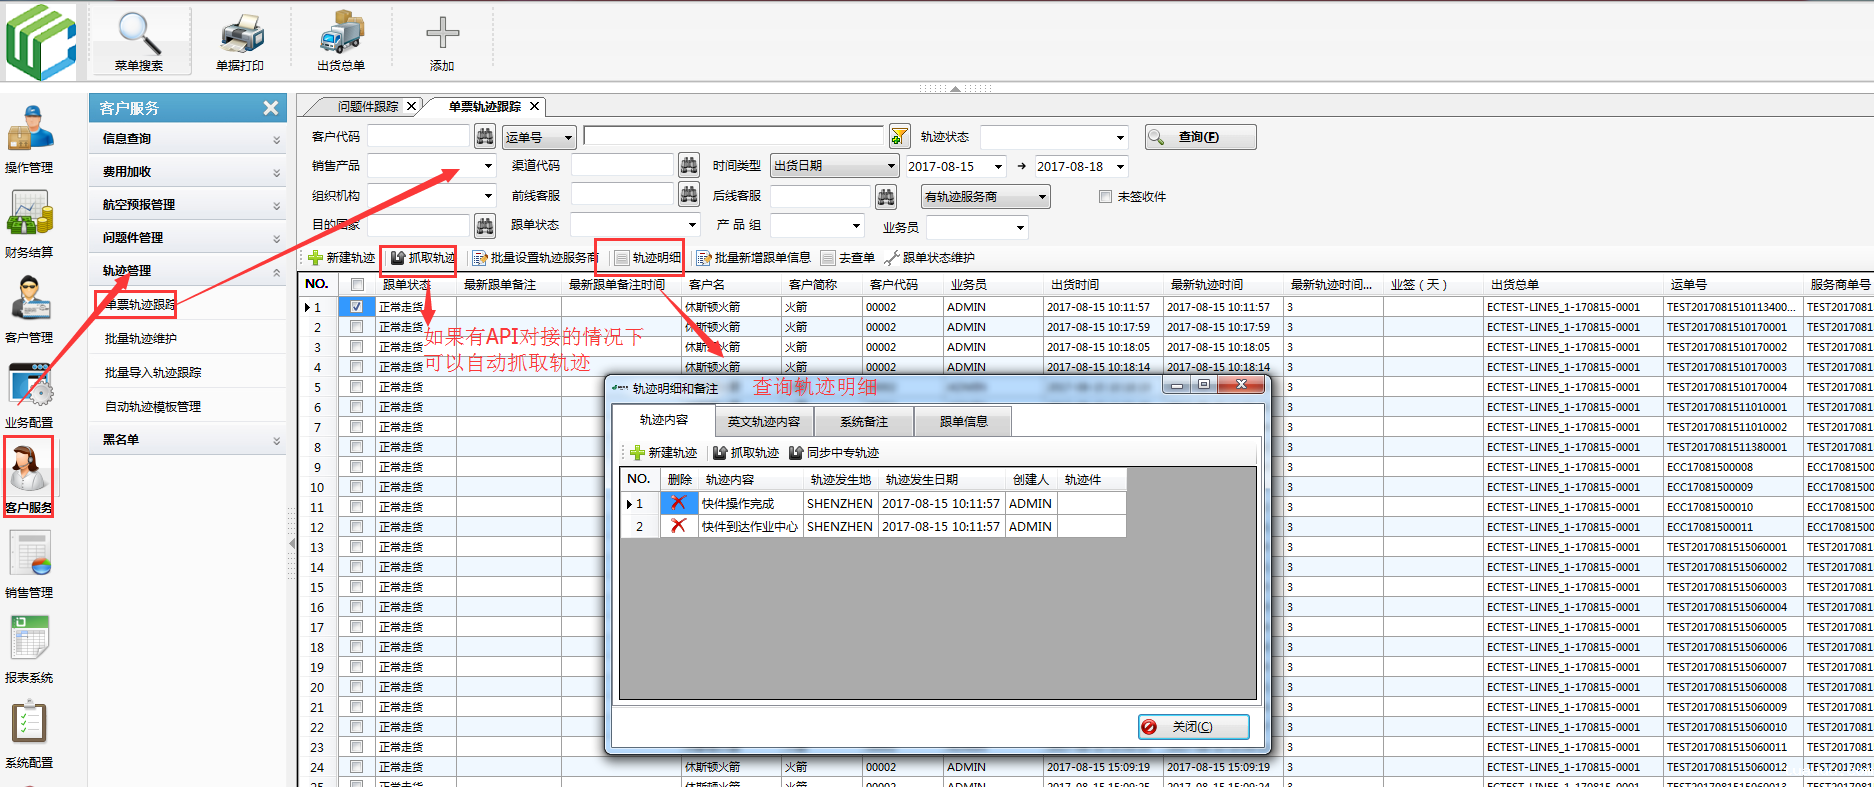This screenshot has width=1874, height=787.
Task: Click 批量设置轨迹服务商 toolbar item
Action: pos(535,258)
